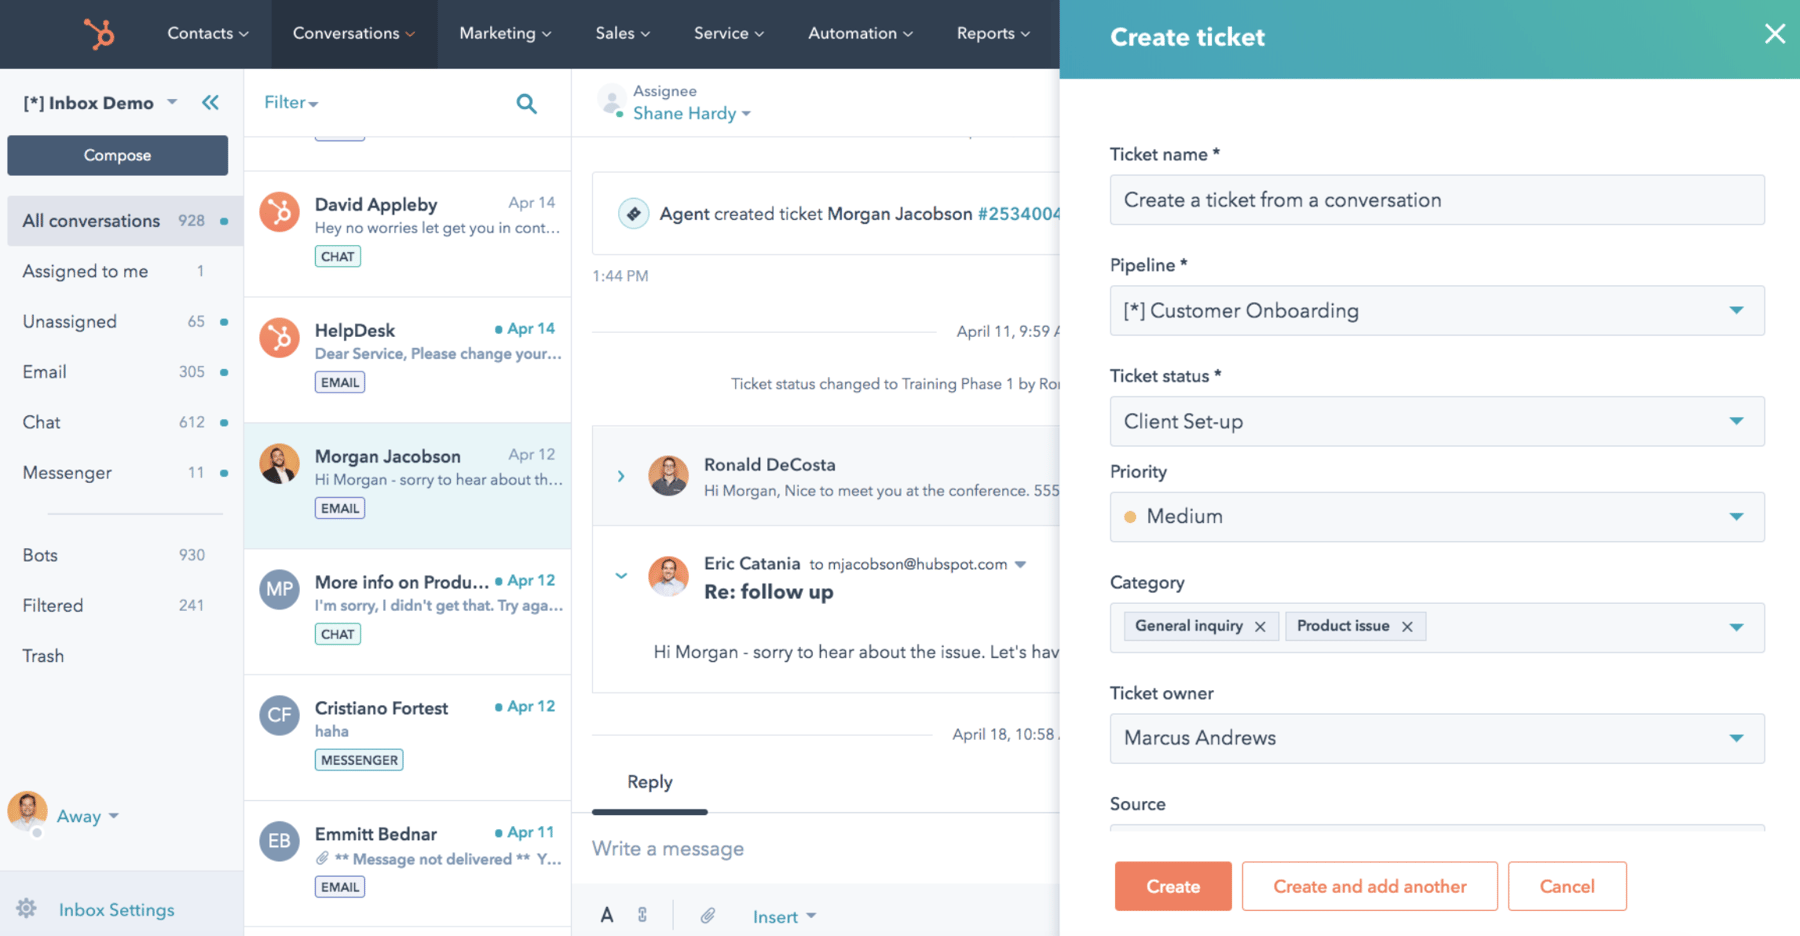
Task: Open the search in conversation list
Action: click(x=527, y=103)
